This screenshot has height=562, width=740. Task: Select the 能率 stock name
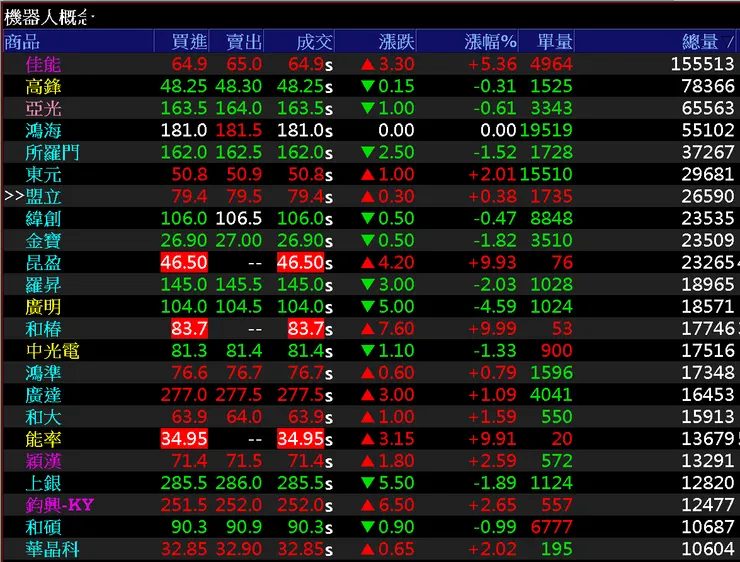pos(43,439)
